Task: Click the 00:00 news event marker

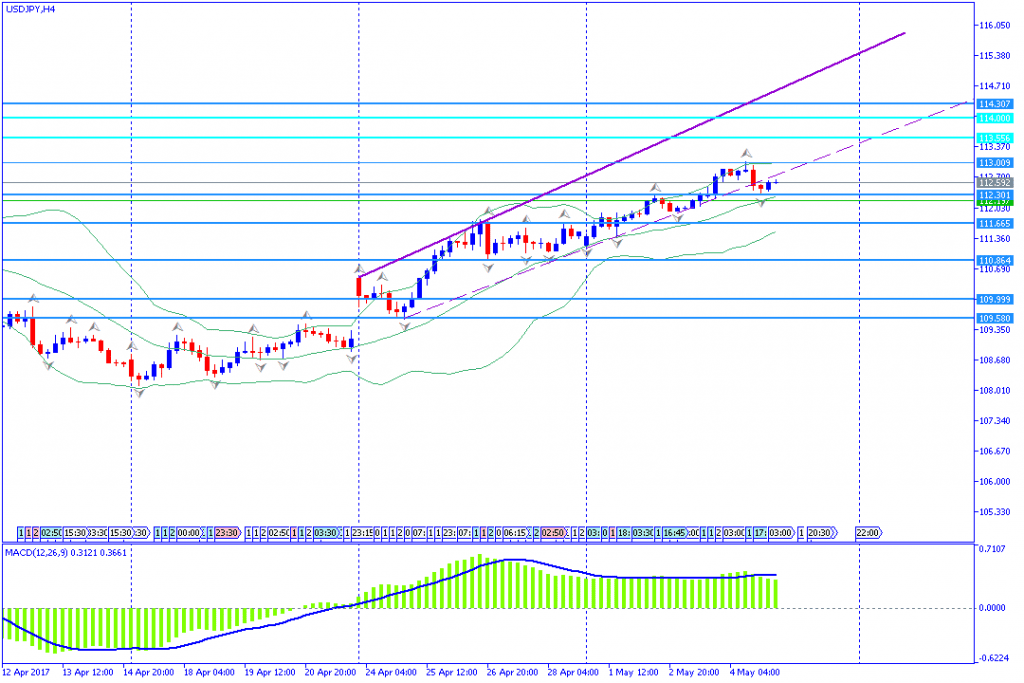Action: pyautogui.click(x=189, y=533)
